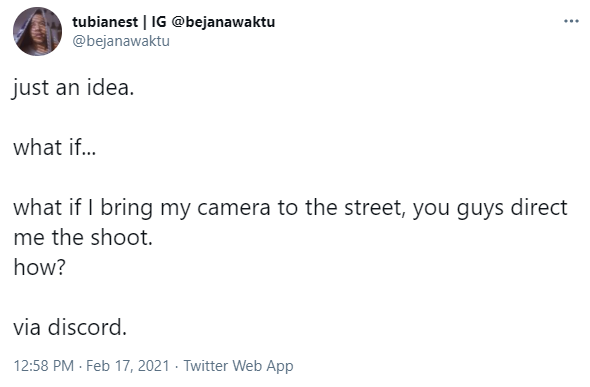The width and height of the screenshot is (590, 387).
Task: Click the 12:58 PM timestamp
Action: [44, 366]
